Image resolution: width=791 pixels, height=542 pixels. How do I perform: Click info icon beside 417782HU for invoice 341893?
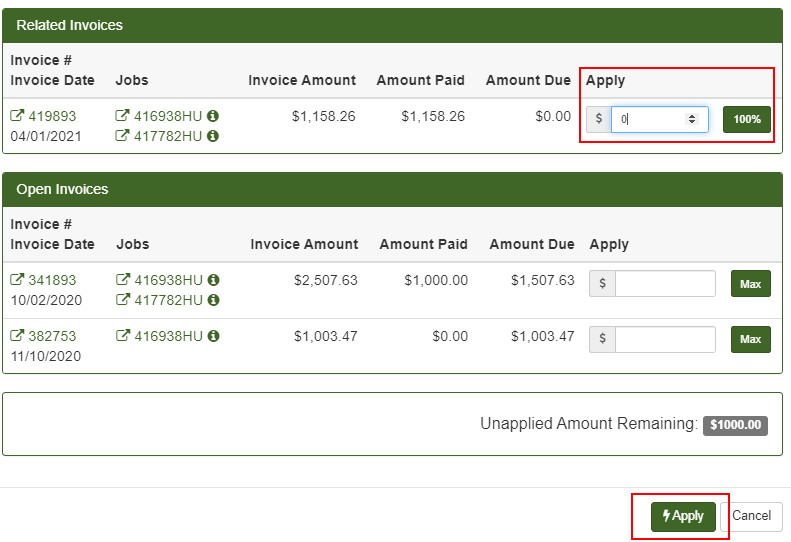[213, 300]
